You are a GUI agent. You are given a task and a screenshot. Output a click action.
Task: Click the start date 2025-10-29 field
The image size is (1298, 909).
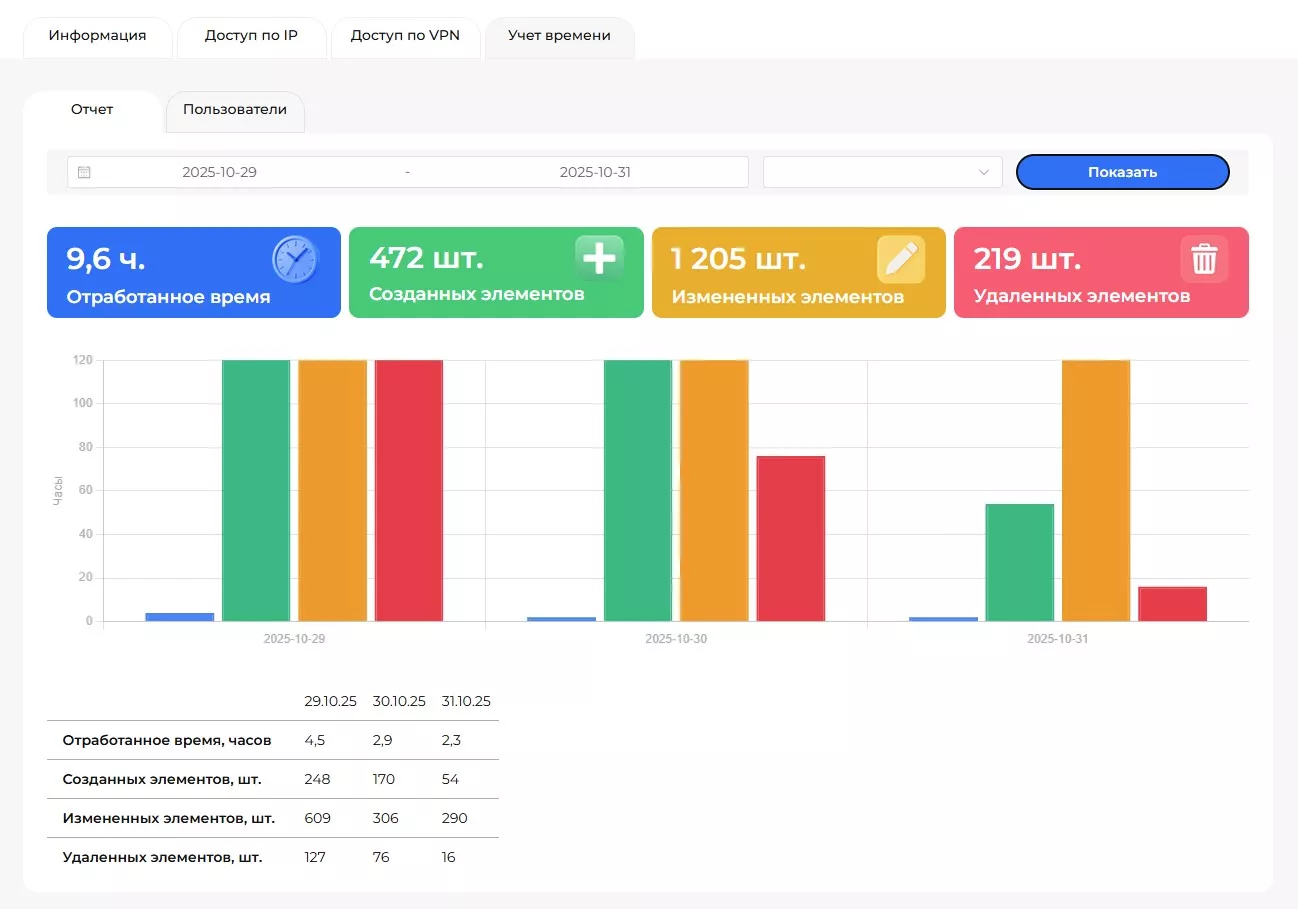pos(219,172)
